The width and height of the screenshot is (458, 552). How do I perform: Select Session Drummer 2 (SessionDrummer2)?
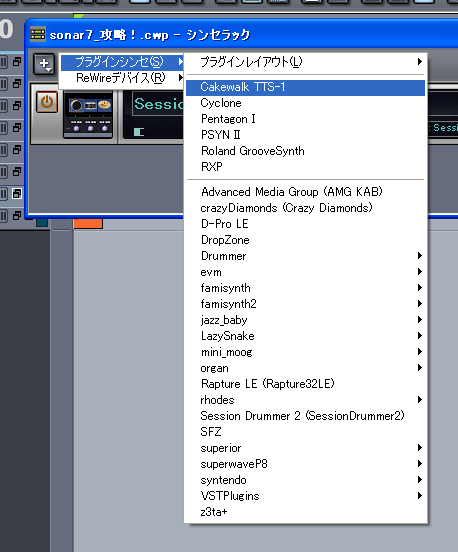[x=306, y=416]
